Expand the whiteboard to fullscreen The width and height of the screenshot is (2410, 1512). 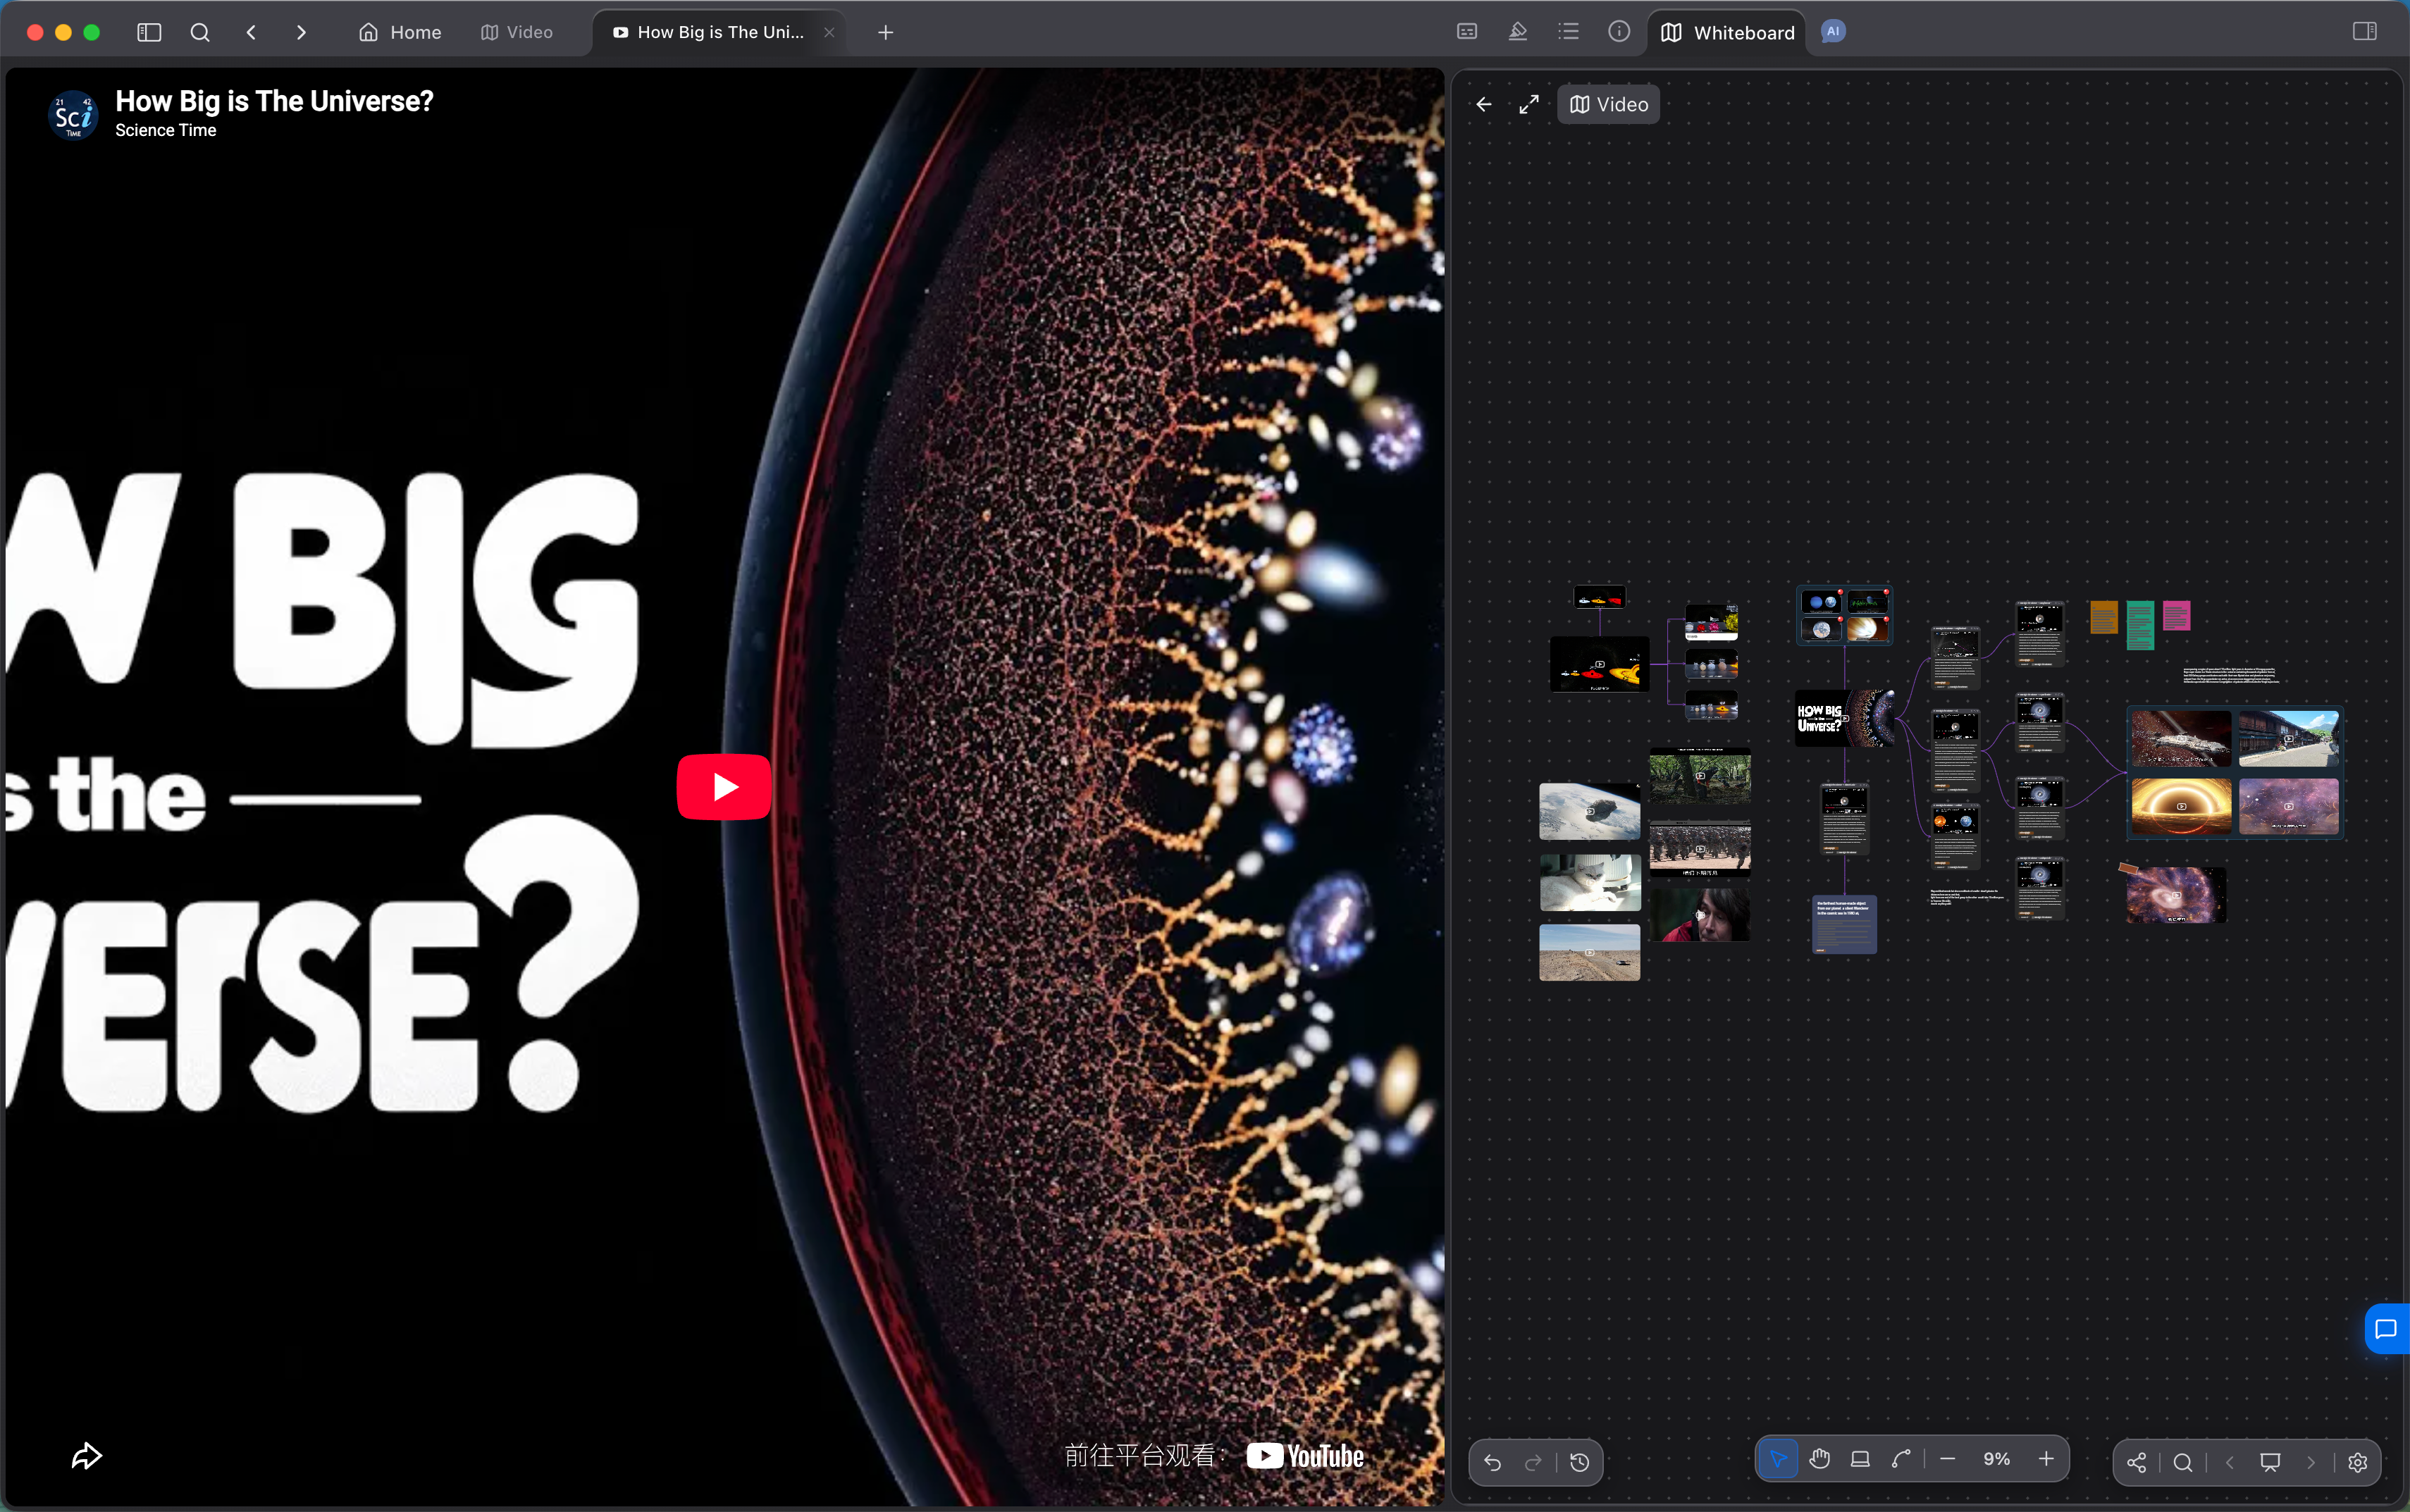(x=1529, y=104)
